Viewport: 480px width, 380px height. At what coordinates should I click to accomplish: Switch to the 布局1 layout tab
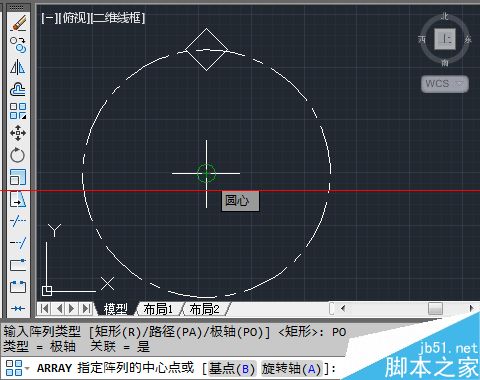pos(158,309)
